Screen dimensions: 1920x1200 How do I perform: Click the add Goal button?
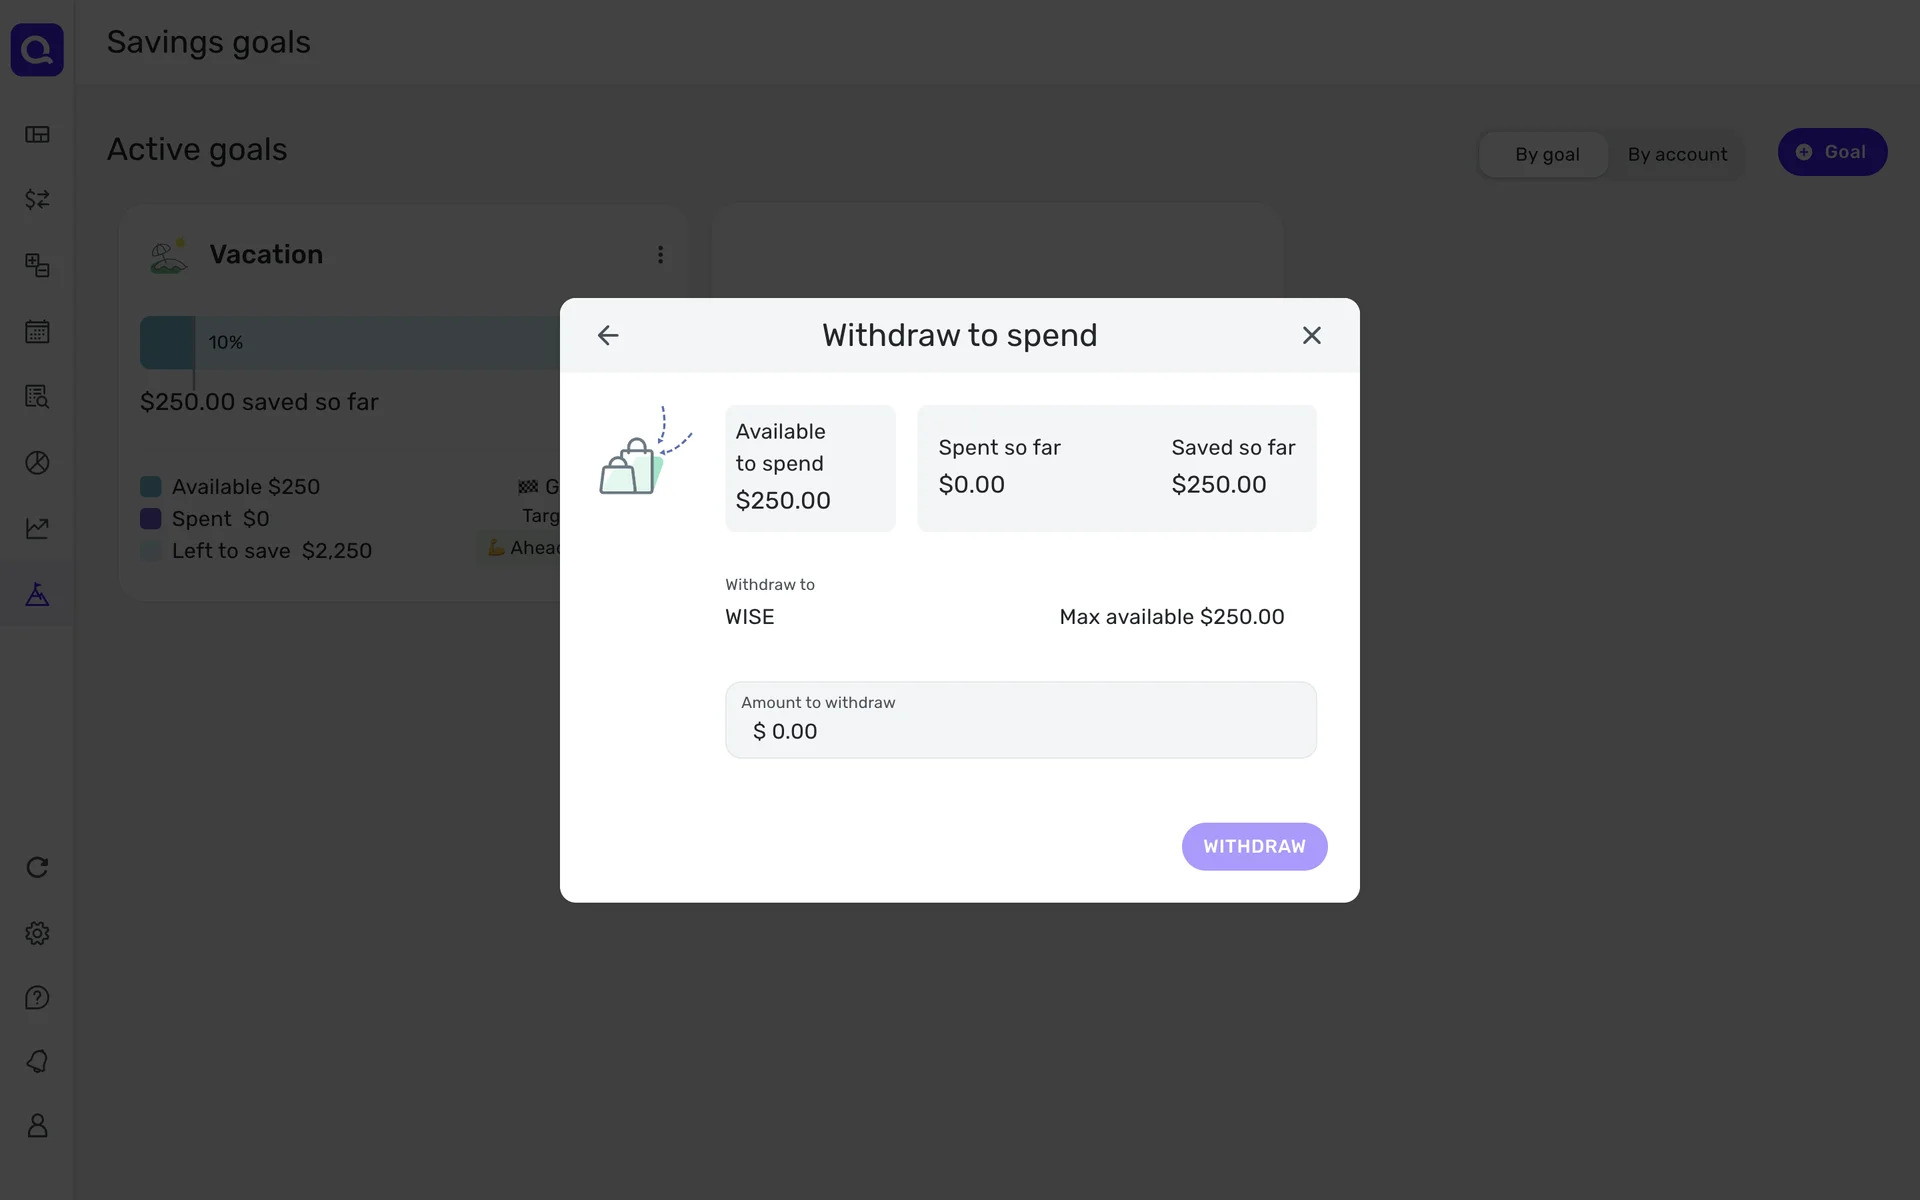[1831, 152]
